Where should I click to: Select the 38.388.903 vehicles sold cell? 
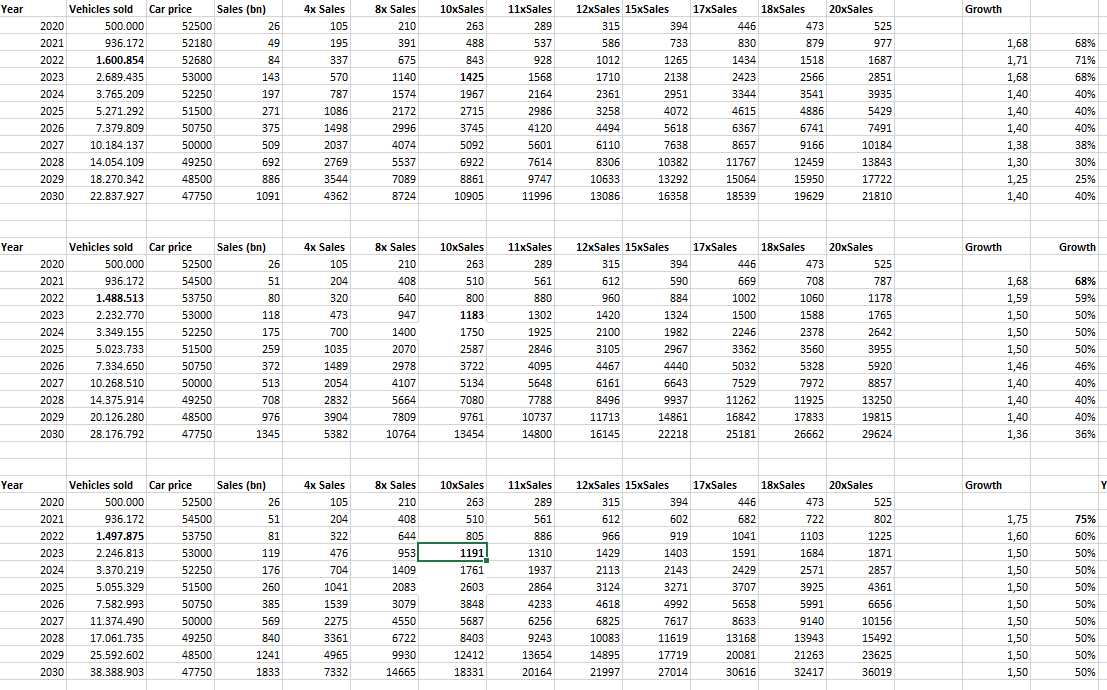click(107, 672)
